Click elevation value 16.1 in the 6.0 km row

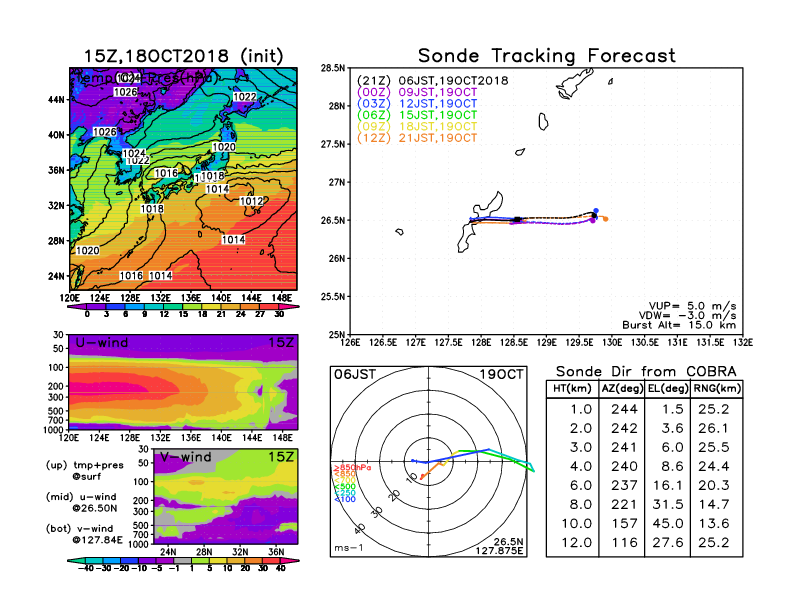(x=667, y=485)
